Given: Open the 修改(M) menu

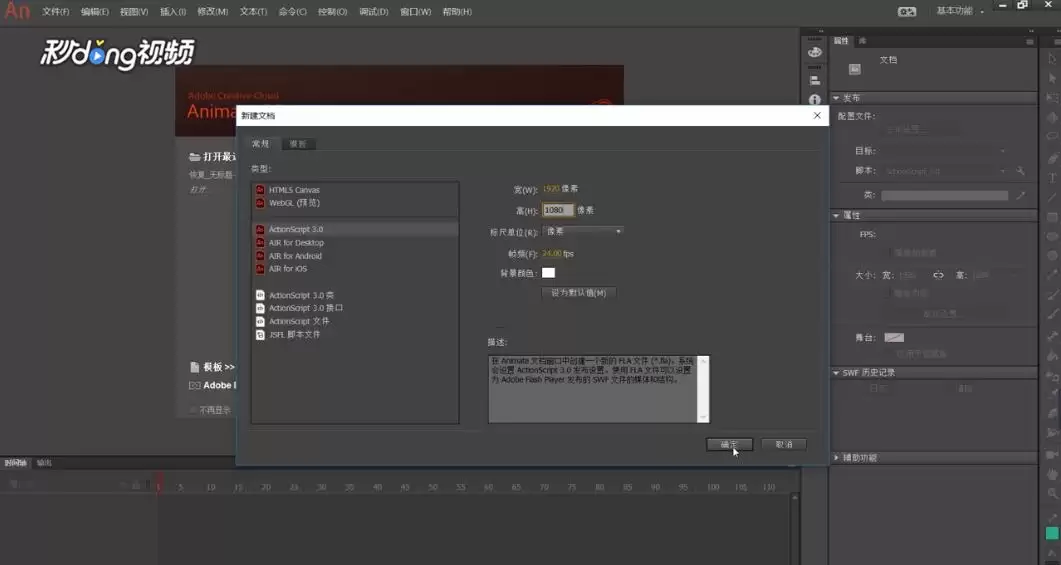Looking at the screenshot, I should [212, 12].
